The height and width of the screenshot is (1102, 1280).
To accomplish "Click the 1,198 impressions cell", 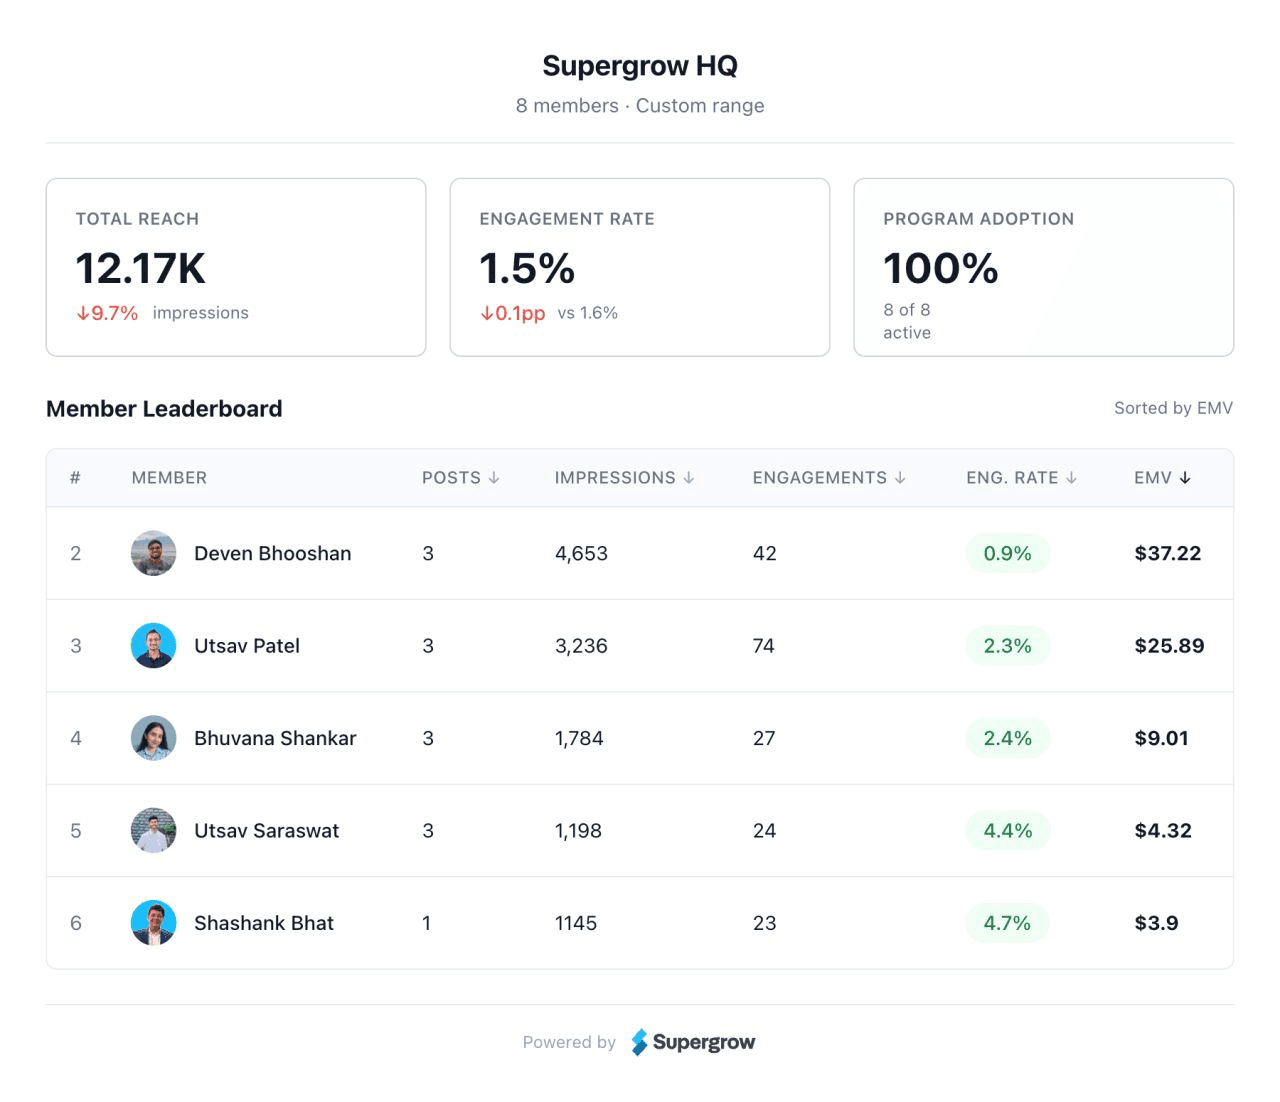I will point(578,831).
